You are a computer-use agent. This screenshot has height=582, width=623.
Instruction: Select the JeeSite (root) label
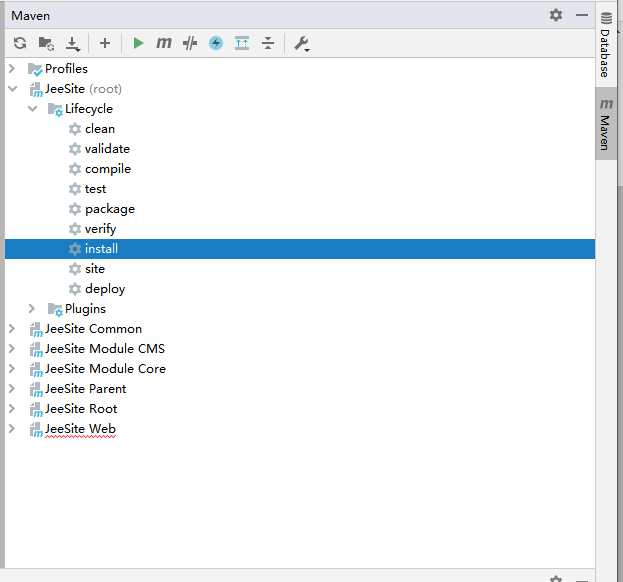coord(83,89)
